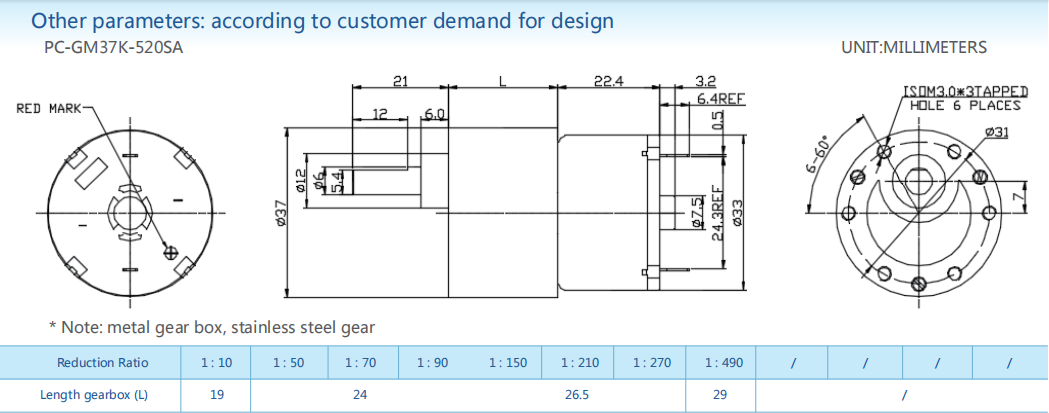Image resolution: width=1049 pixels, height=413 pixels.
Task: Click the Ø33 diameter dimension label
Action: [737, 213]
